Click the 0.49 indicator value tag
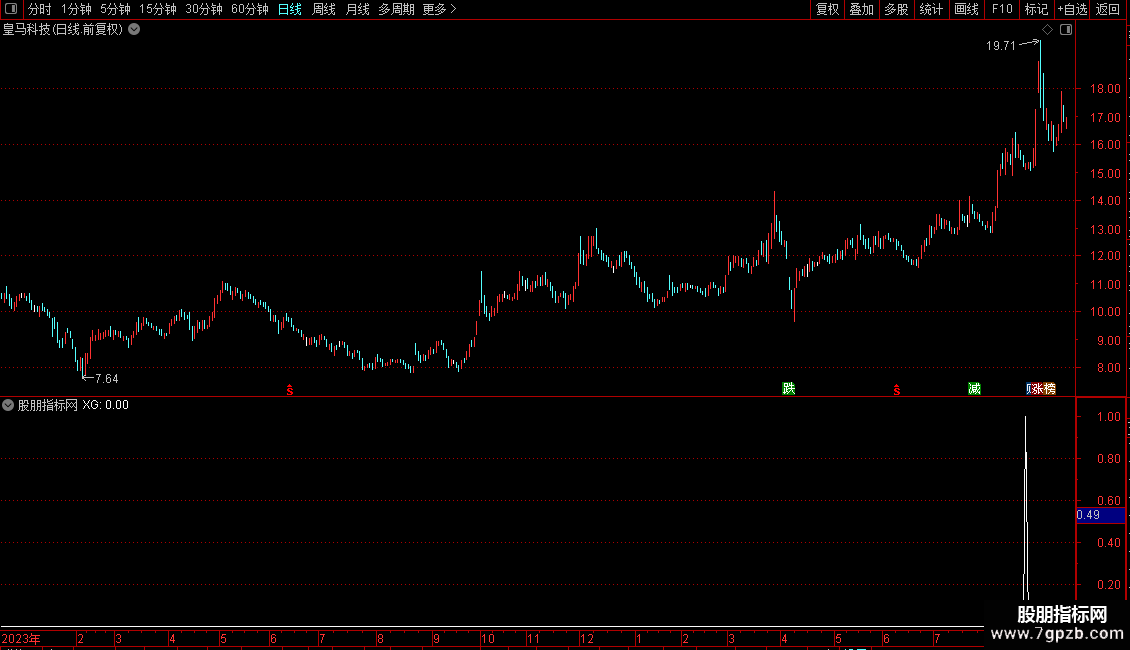 (1100, 515)
